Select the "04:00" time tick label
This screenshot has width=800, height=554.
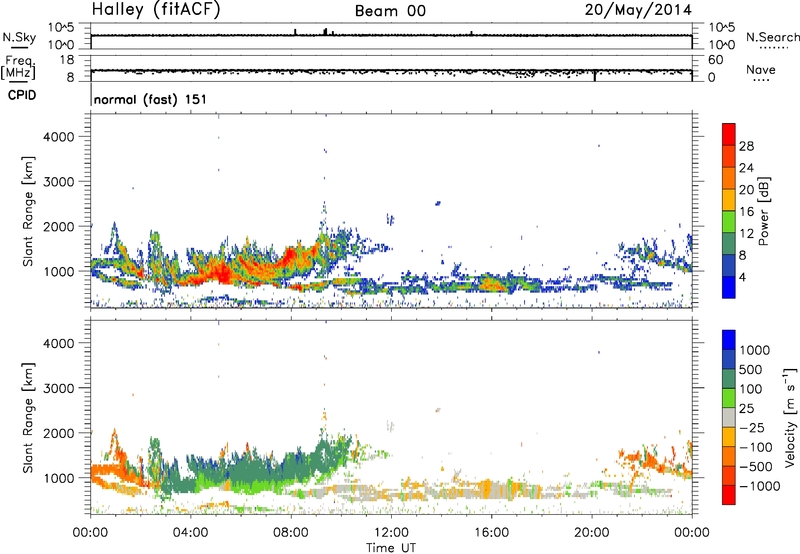(x=190, y=533)
